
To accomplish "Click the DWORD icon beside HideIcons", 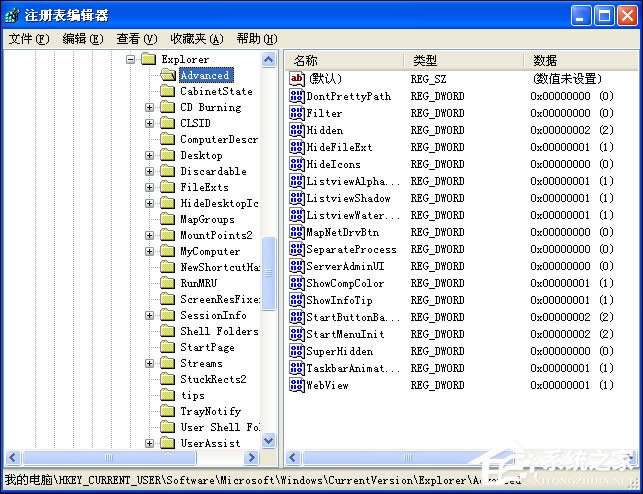I will click(x=297, y=164).
